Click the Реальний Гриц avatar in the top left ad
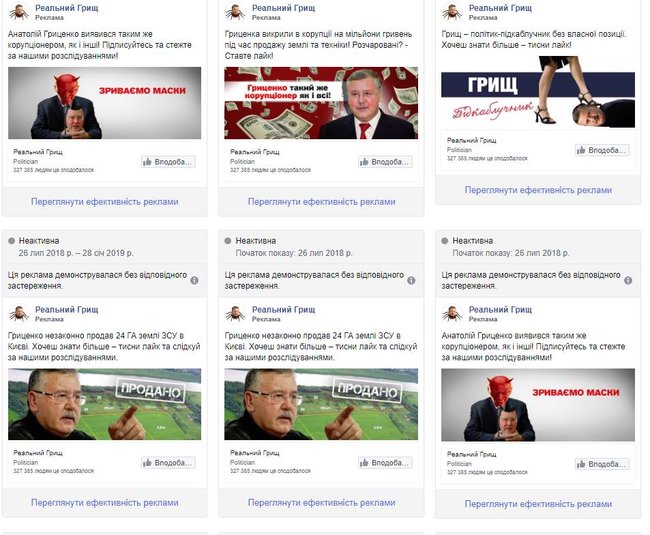This screenshot has width=650, height=535. coord(19,12)
